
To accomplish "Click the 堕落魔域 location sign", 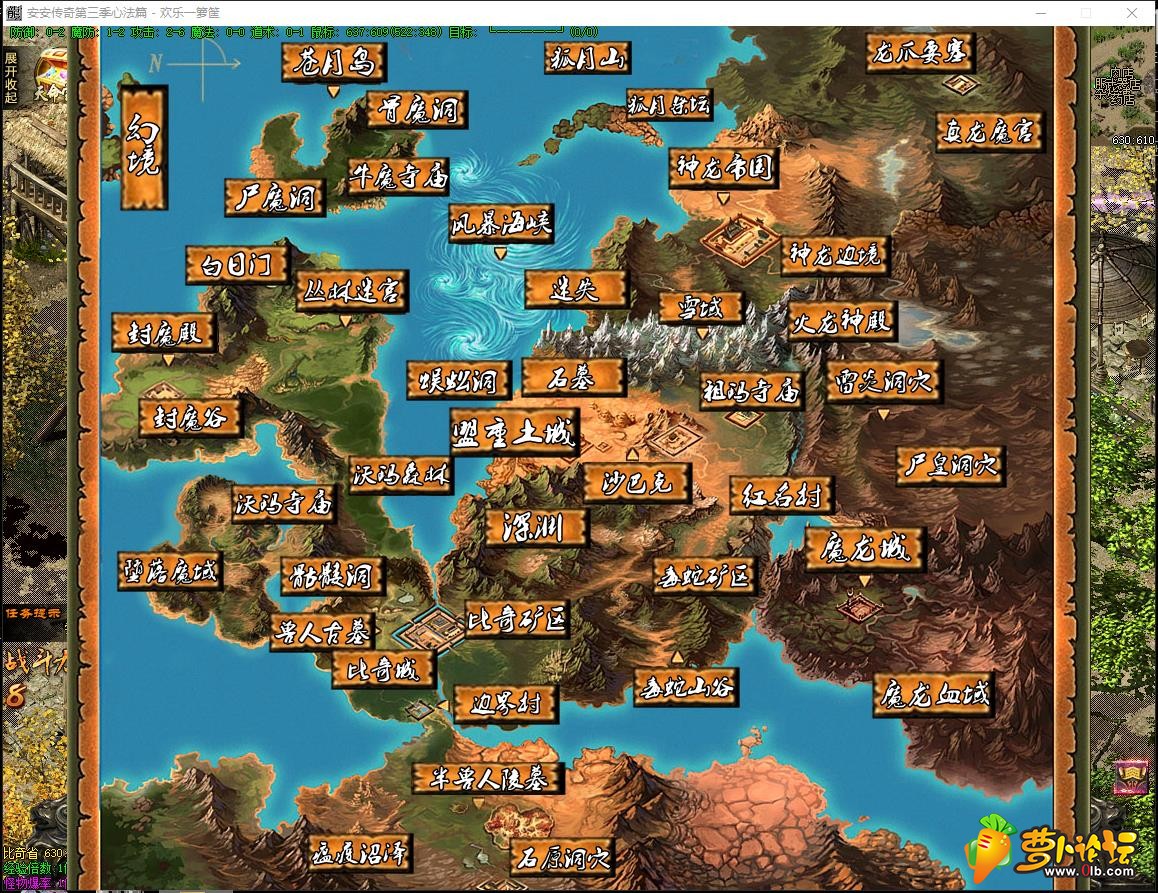I will [x=170, y=571].
